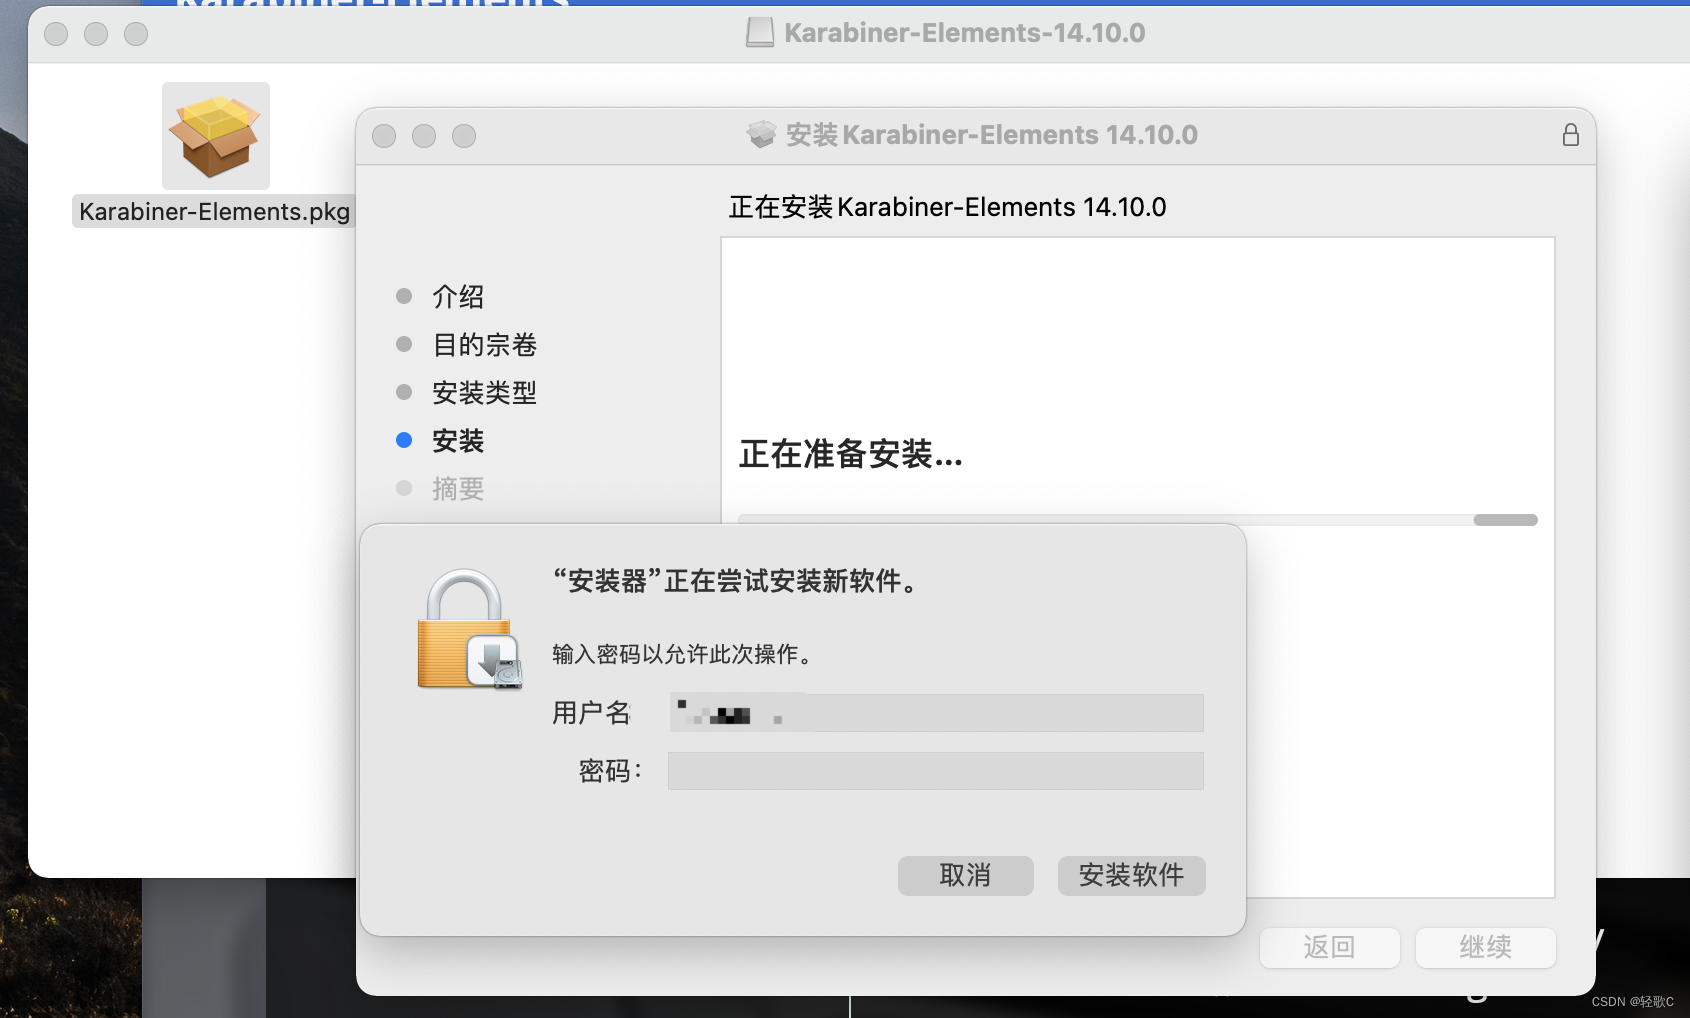Screen dimensions: 1690x1018
Task: Select the Karabiner-Elements.pkg package icon
Action: click(x=216, y=136)
